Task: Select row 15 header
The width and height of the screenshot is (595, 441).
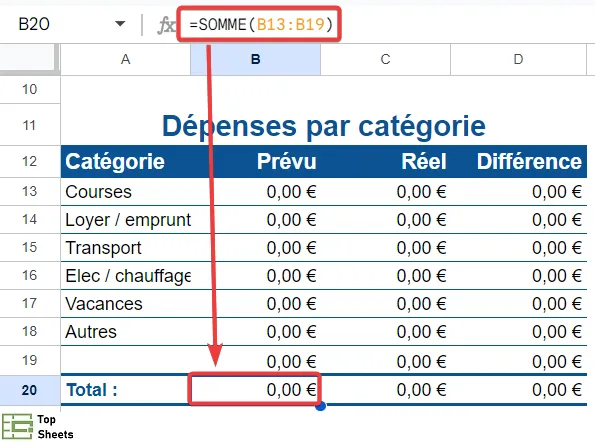Action: click(30, 248)
